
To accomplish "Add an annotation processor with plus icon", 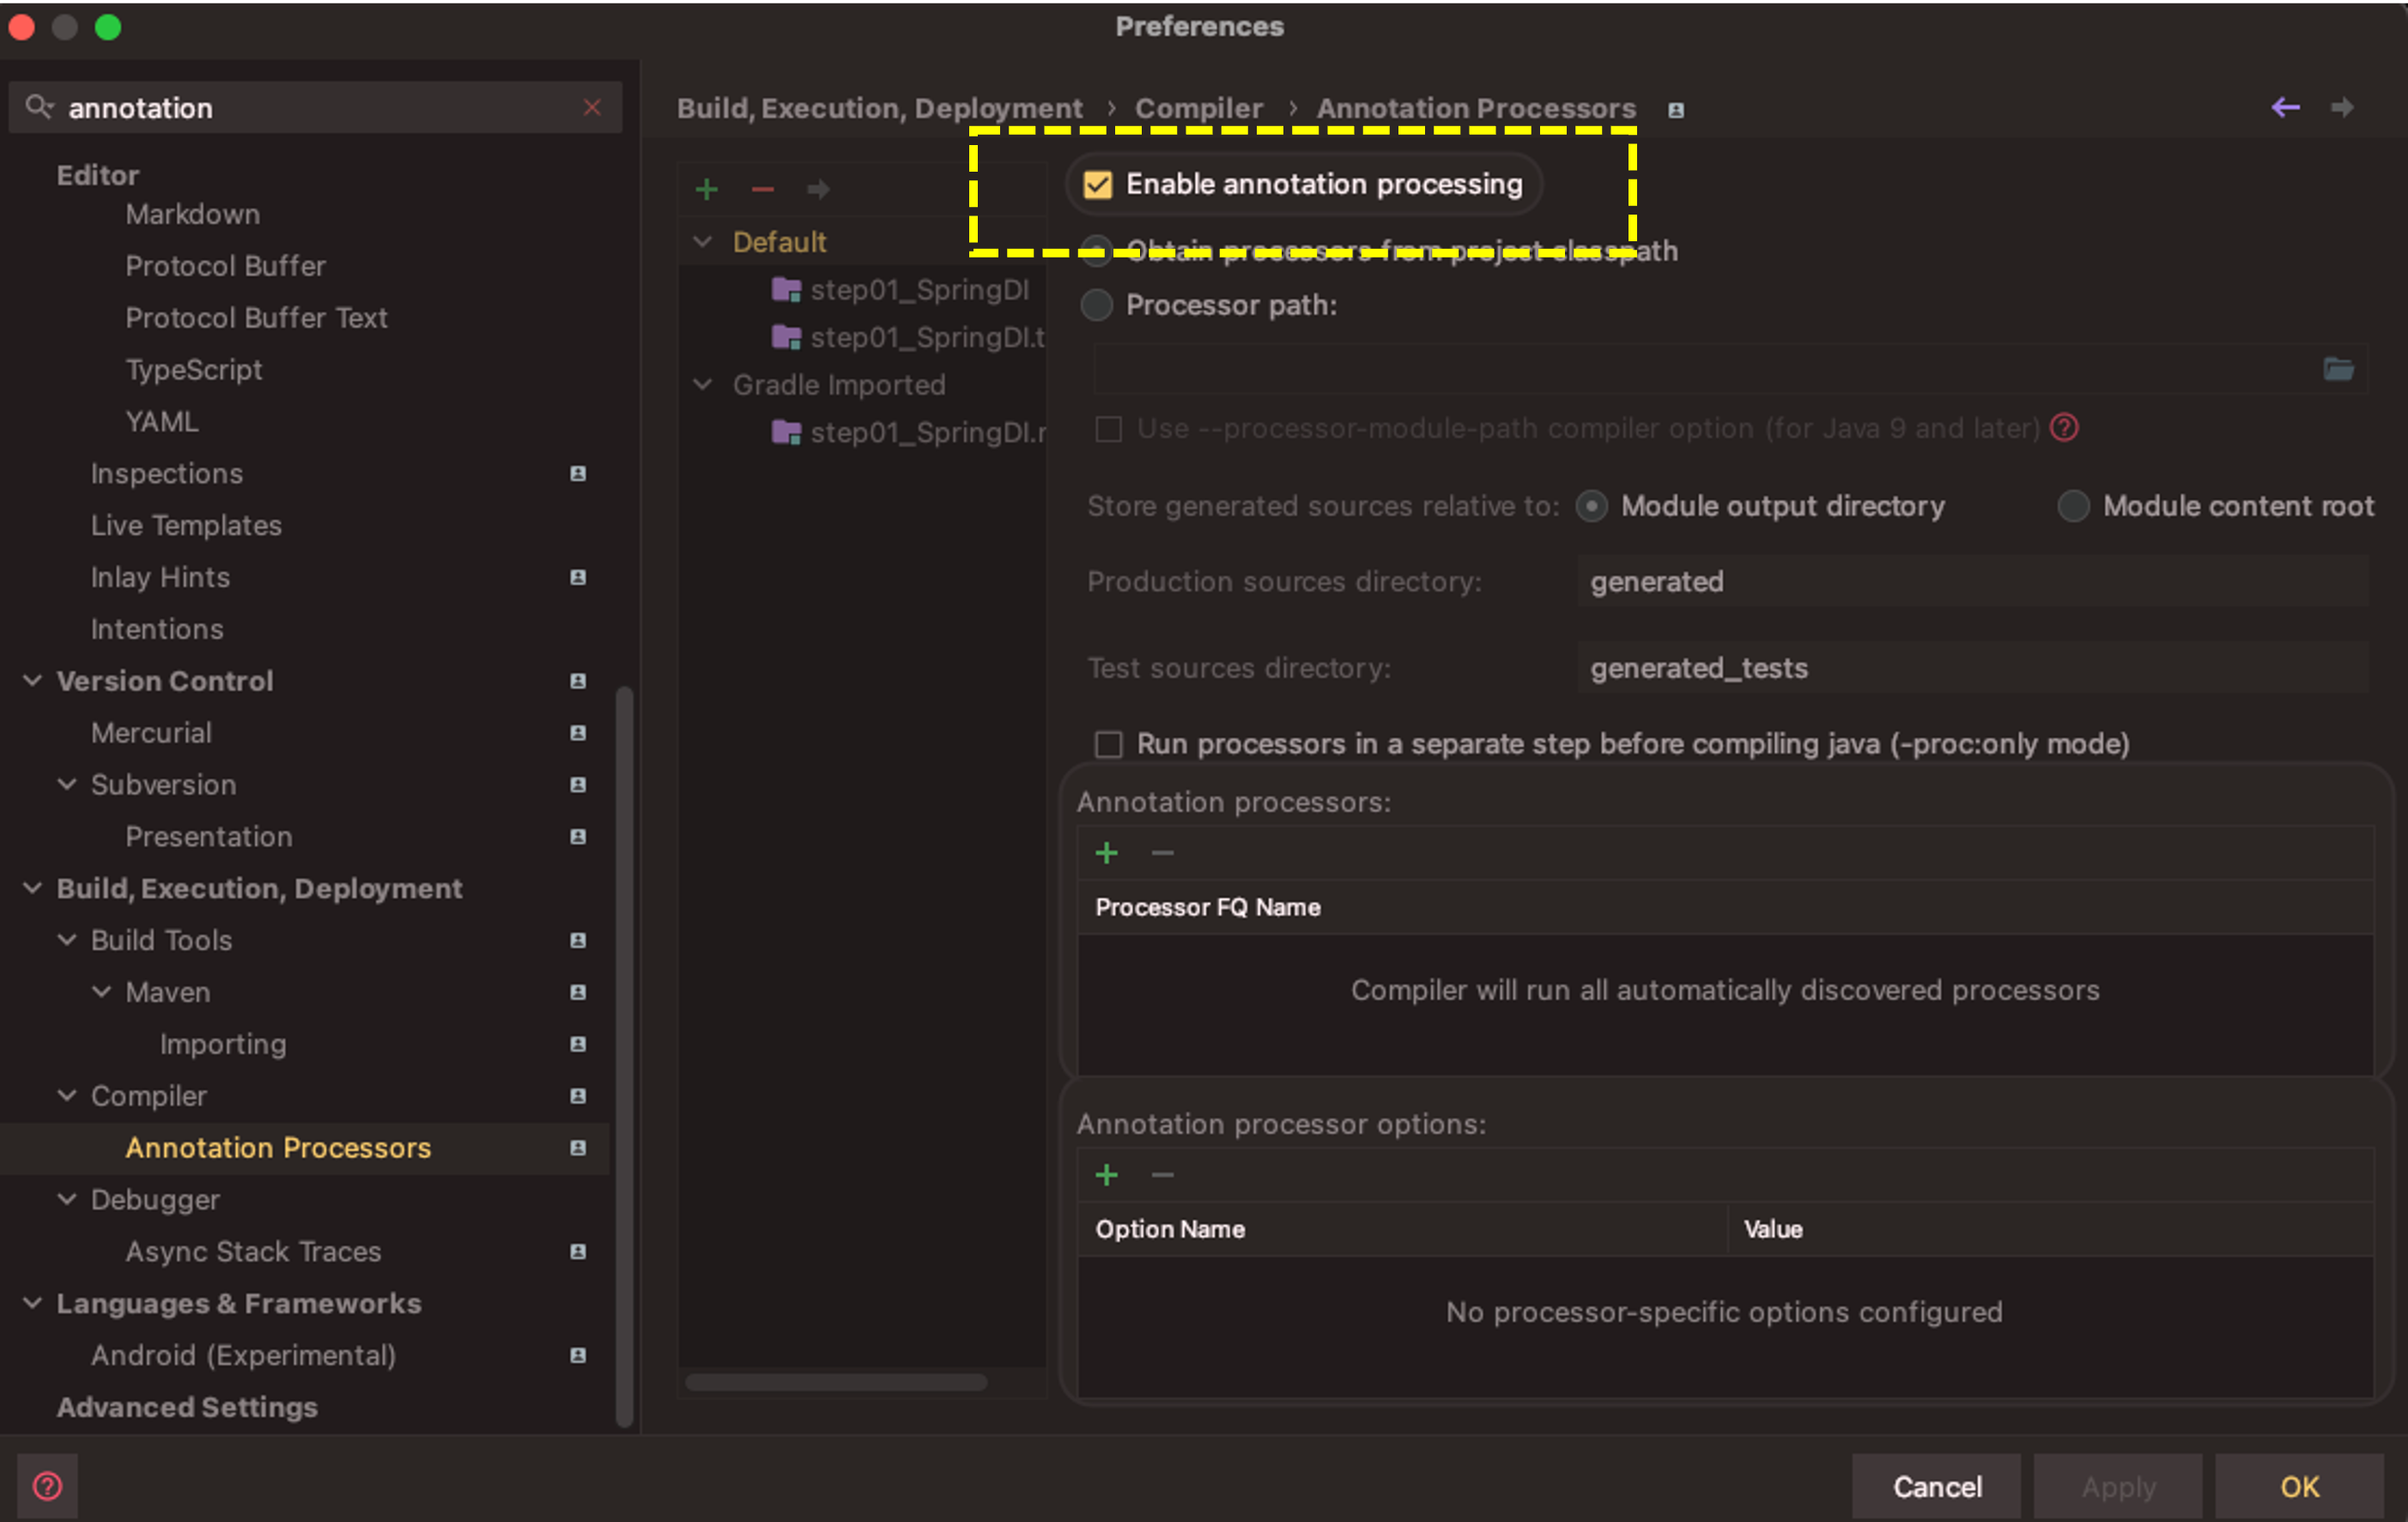I will pos(1106,853).
